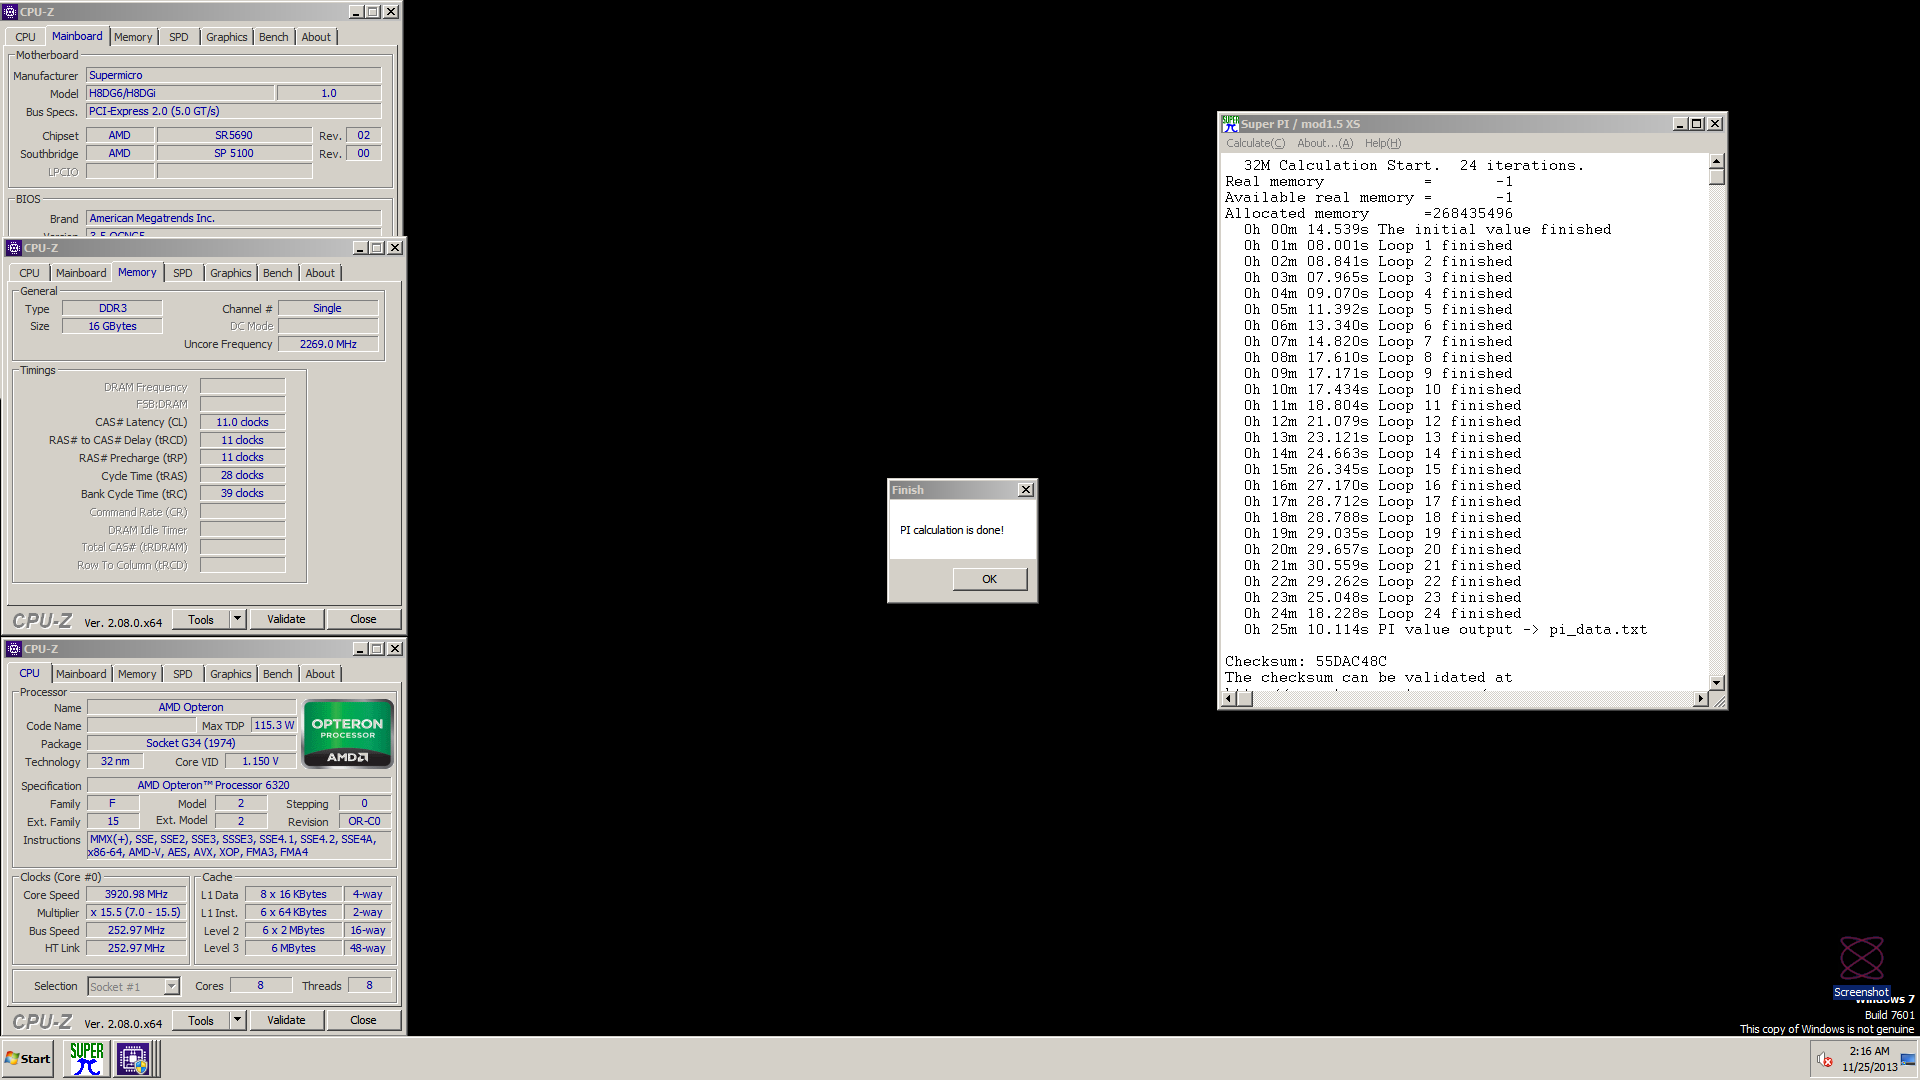Screen dimensions: 1920x1080
Task: Click Close button in Memory CPU-Z window
Action: pyautogui.click(x=363, y=619)
